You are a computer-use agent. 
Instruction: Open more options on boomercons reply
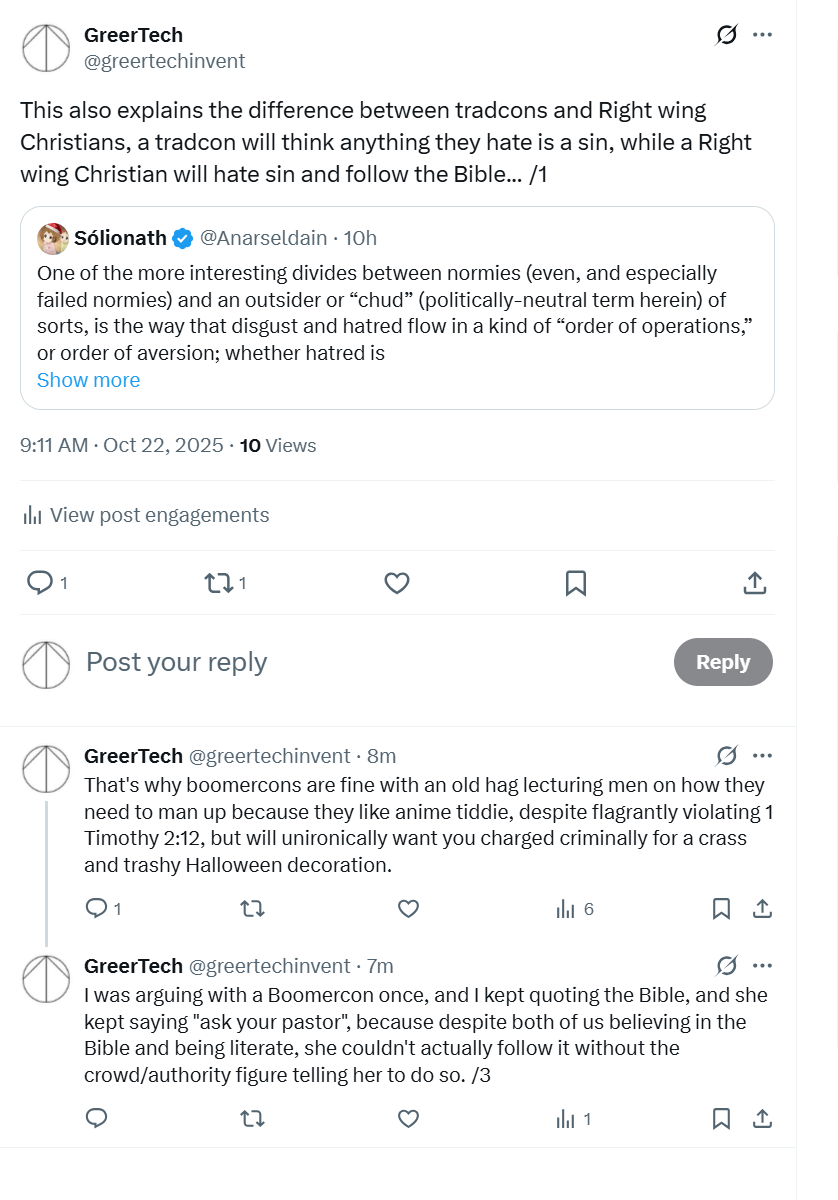[x=762, y=755]
